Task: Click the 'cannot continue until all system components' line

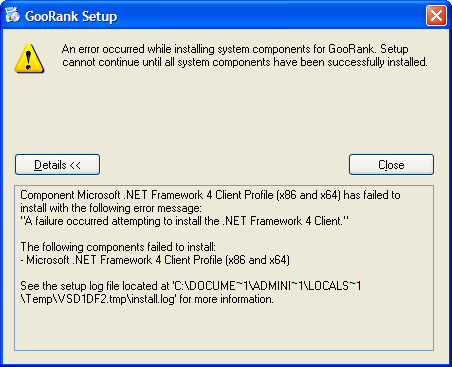Action: click(x=245, y=62)
